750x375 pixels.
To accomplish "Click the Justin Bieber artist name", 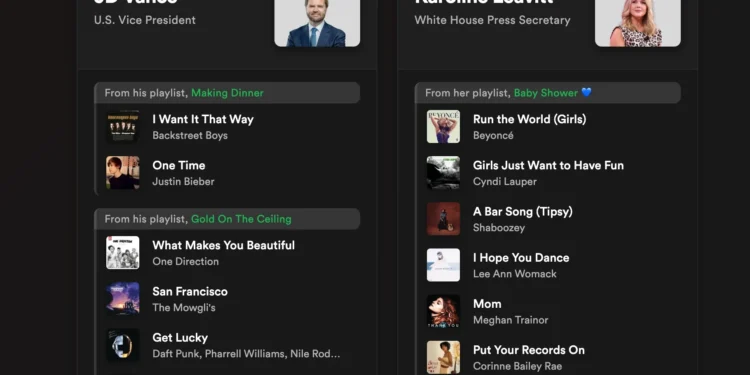I will pyautogui.click(x=183, y=182).
